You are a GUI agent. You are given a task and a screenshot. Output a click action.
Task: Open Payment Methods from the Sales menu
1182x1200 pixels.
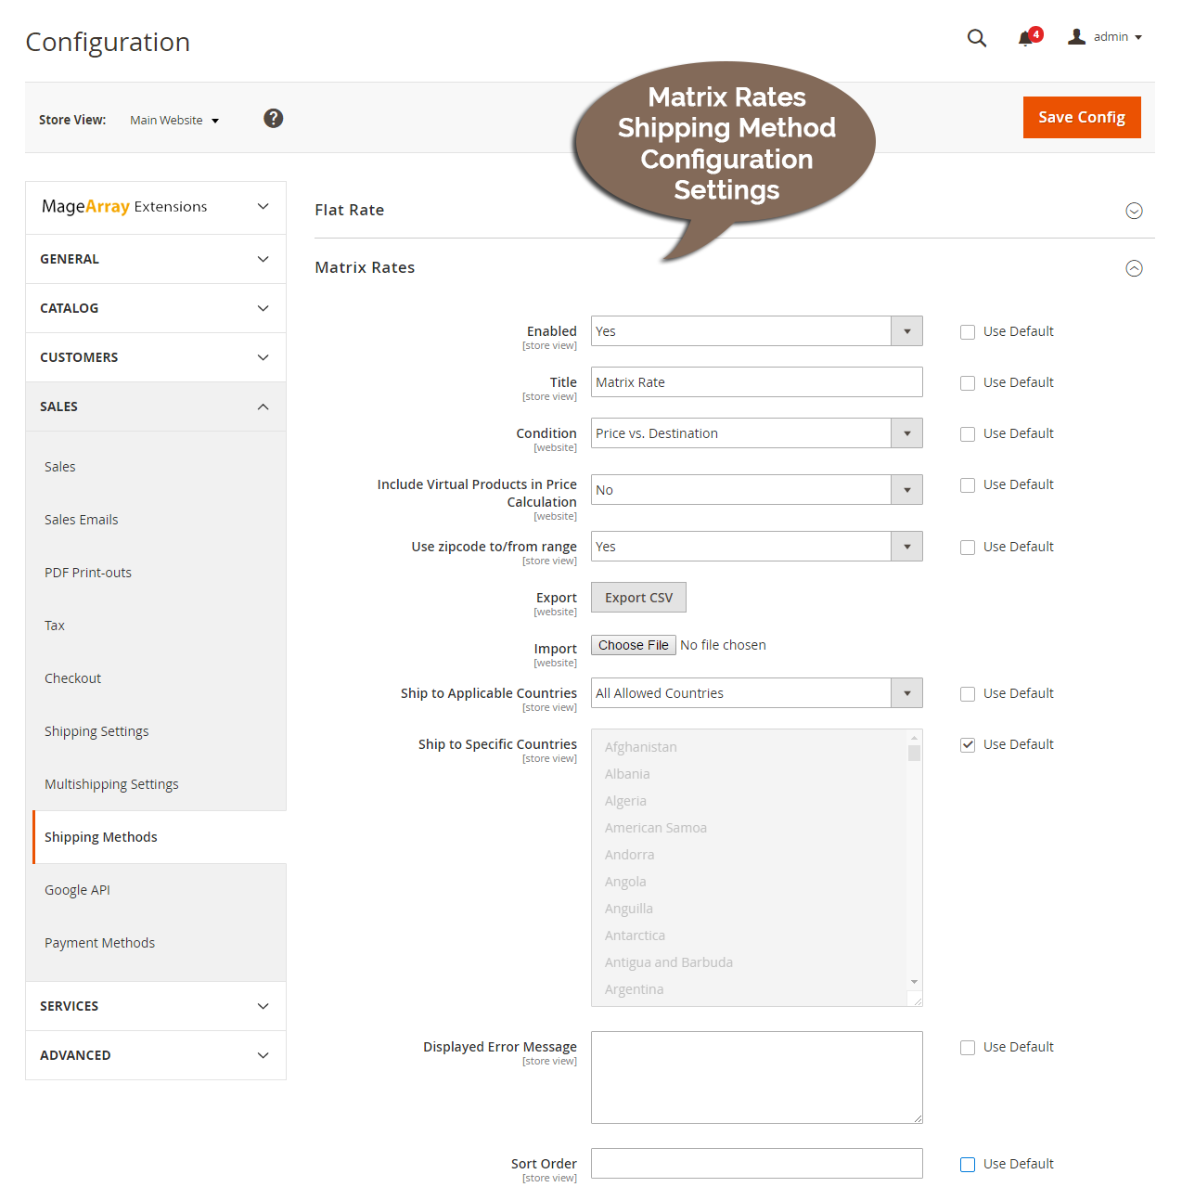(99, 942)
